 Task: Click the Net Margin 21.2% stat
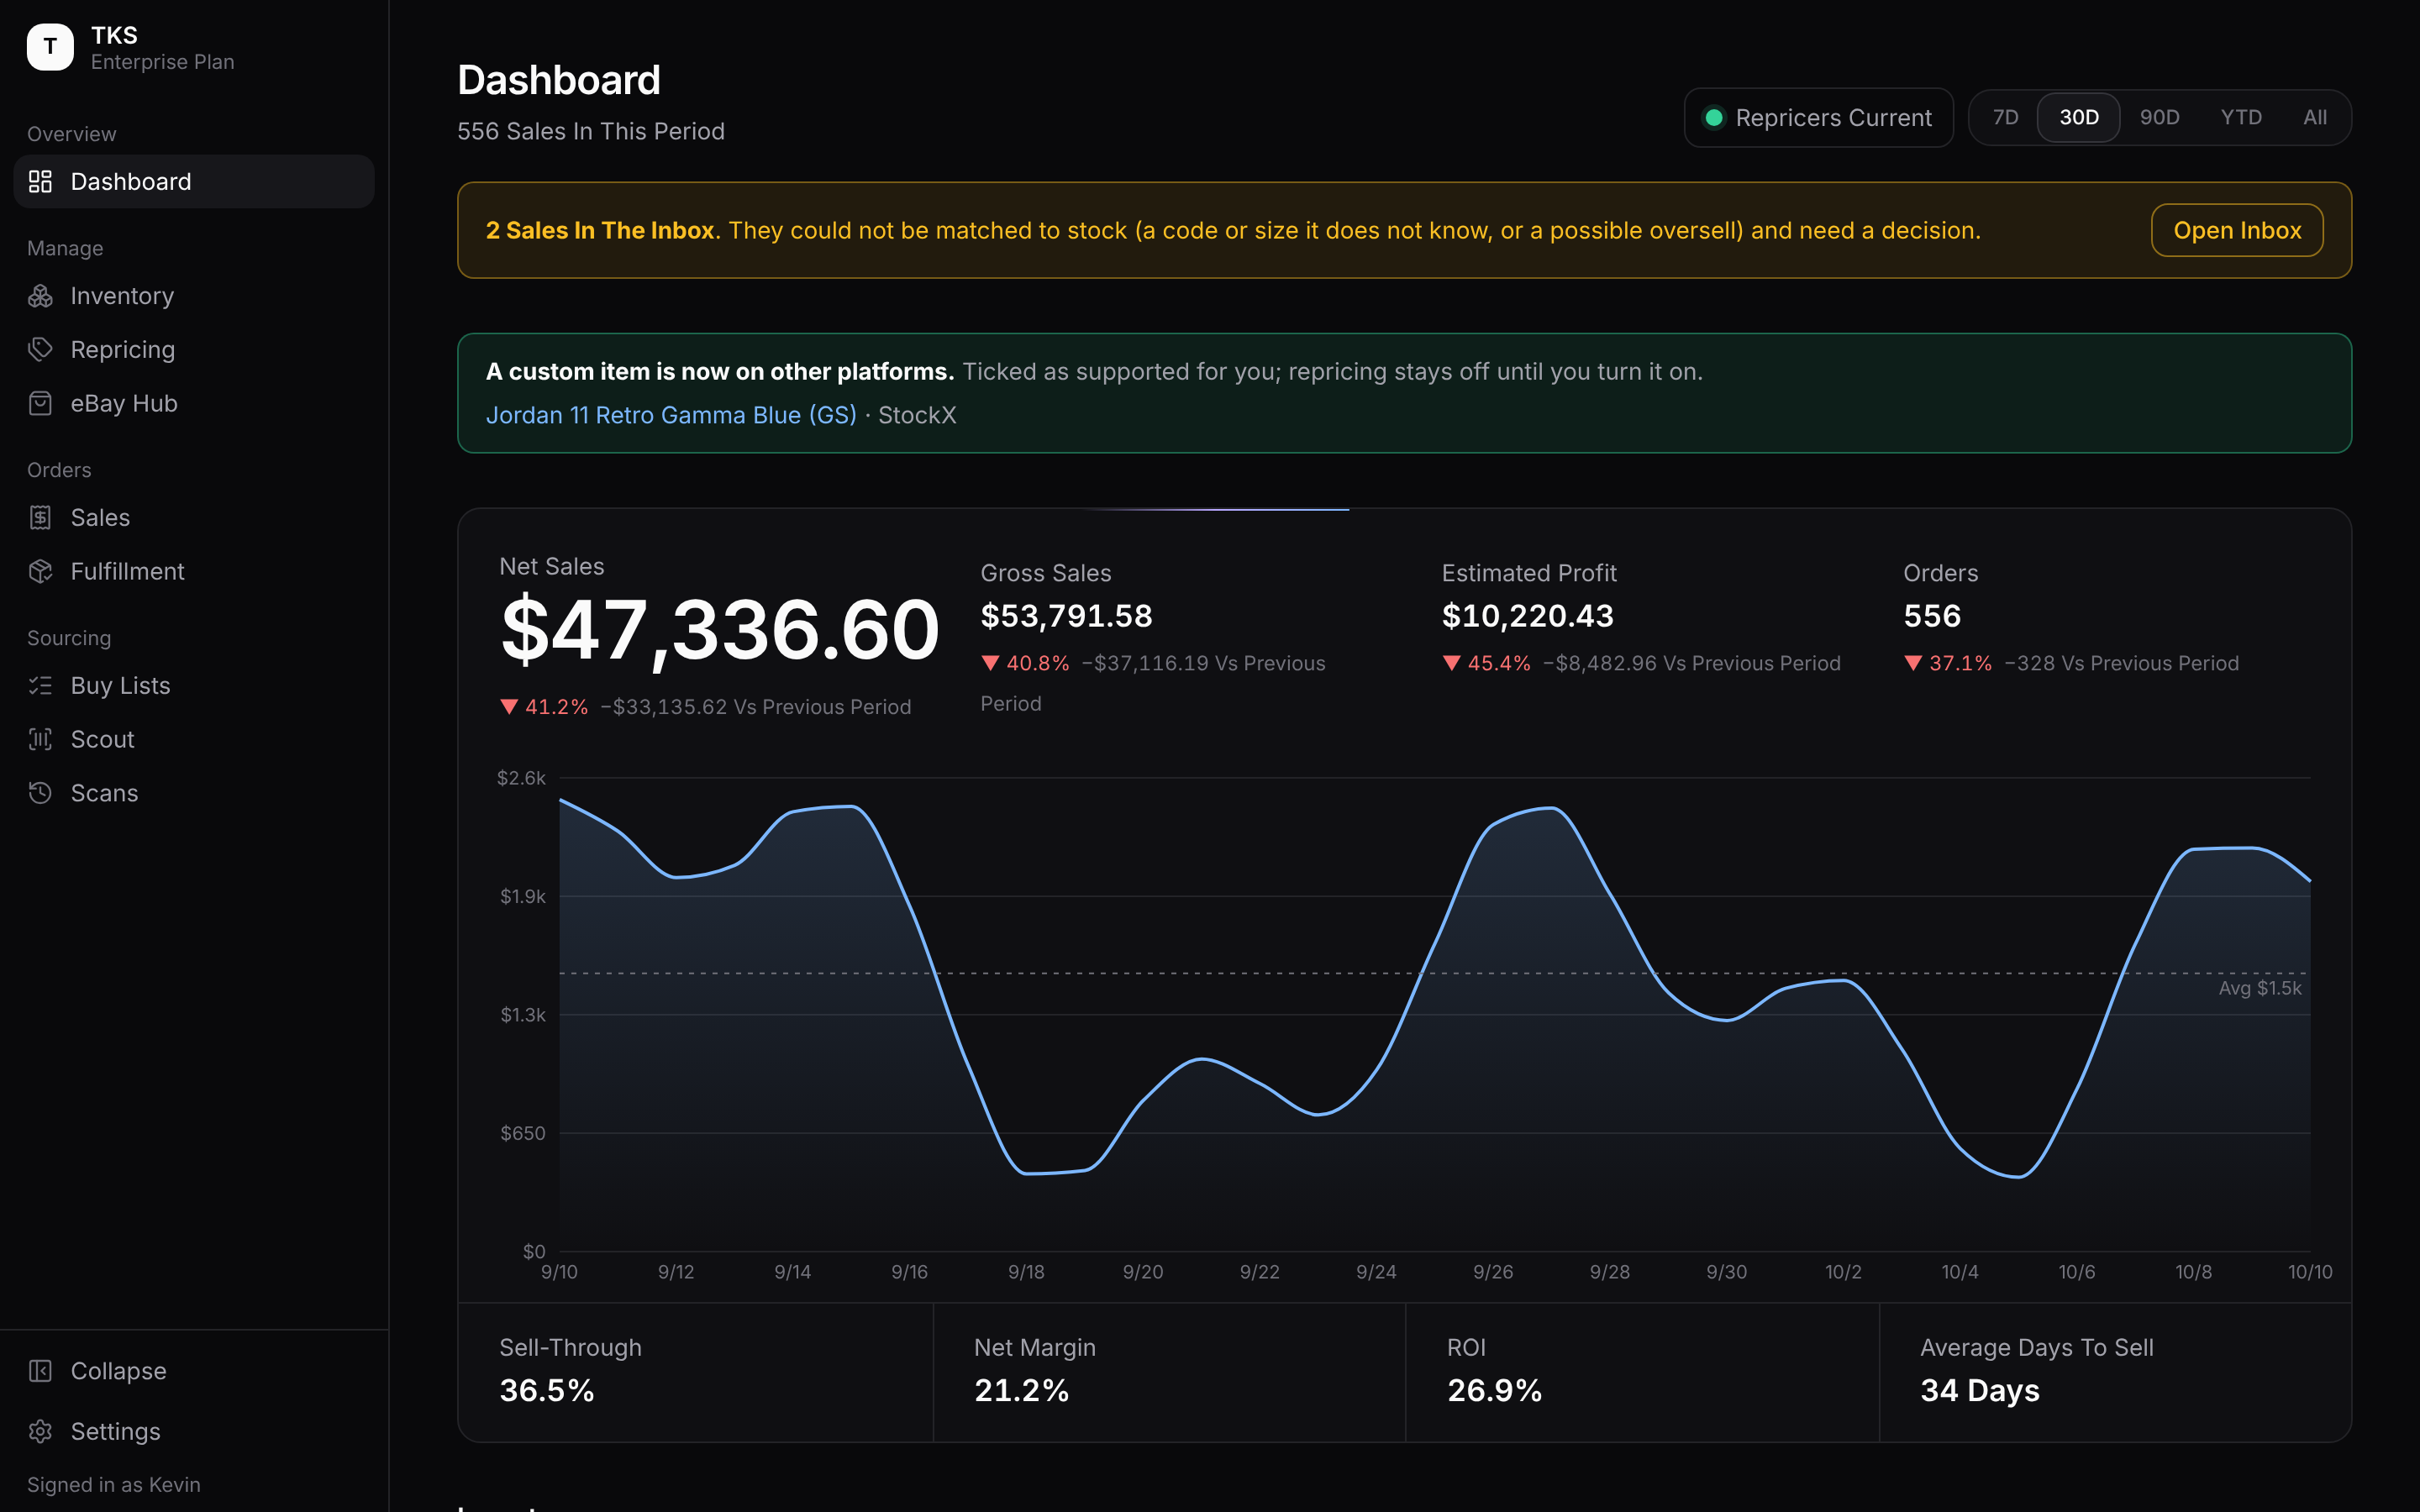(1169, 1371)
